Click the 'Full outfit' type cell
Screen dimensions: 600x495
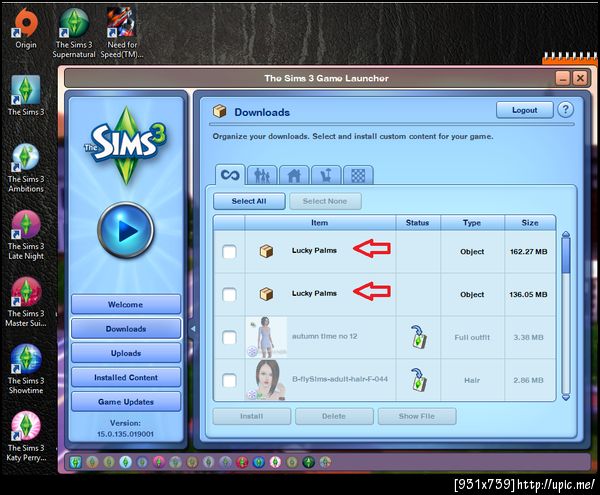(x=472, y=337)
